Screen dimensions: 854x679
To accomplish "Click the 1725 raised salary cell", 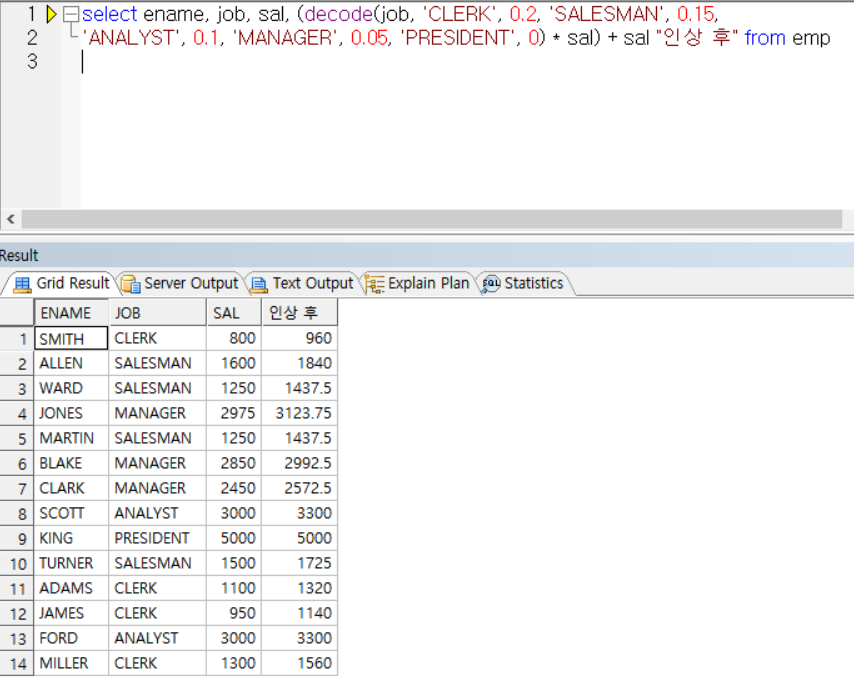I will (300, 563).
